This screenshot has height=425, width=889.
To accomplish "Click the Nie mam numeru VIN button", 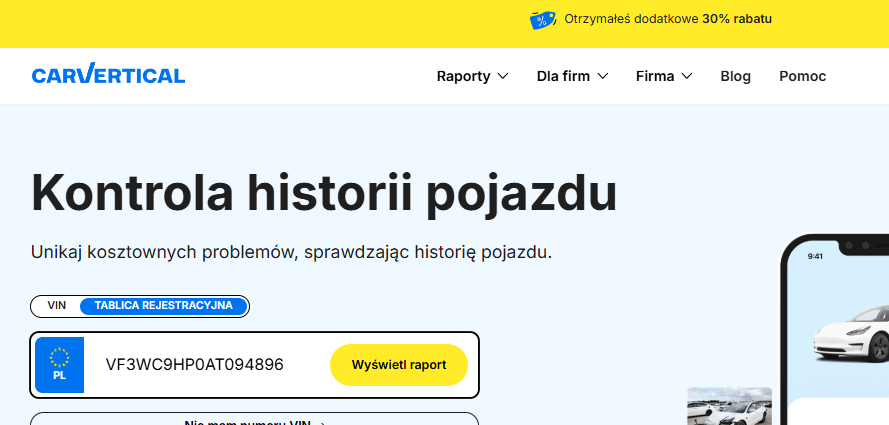I will pos(254,420).
